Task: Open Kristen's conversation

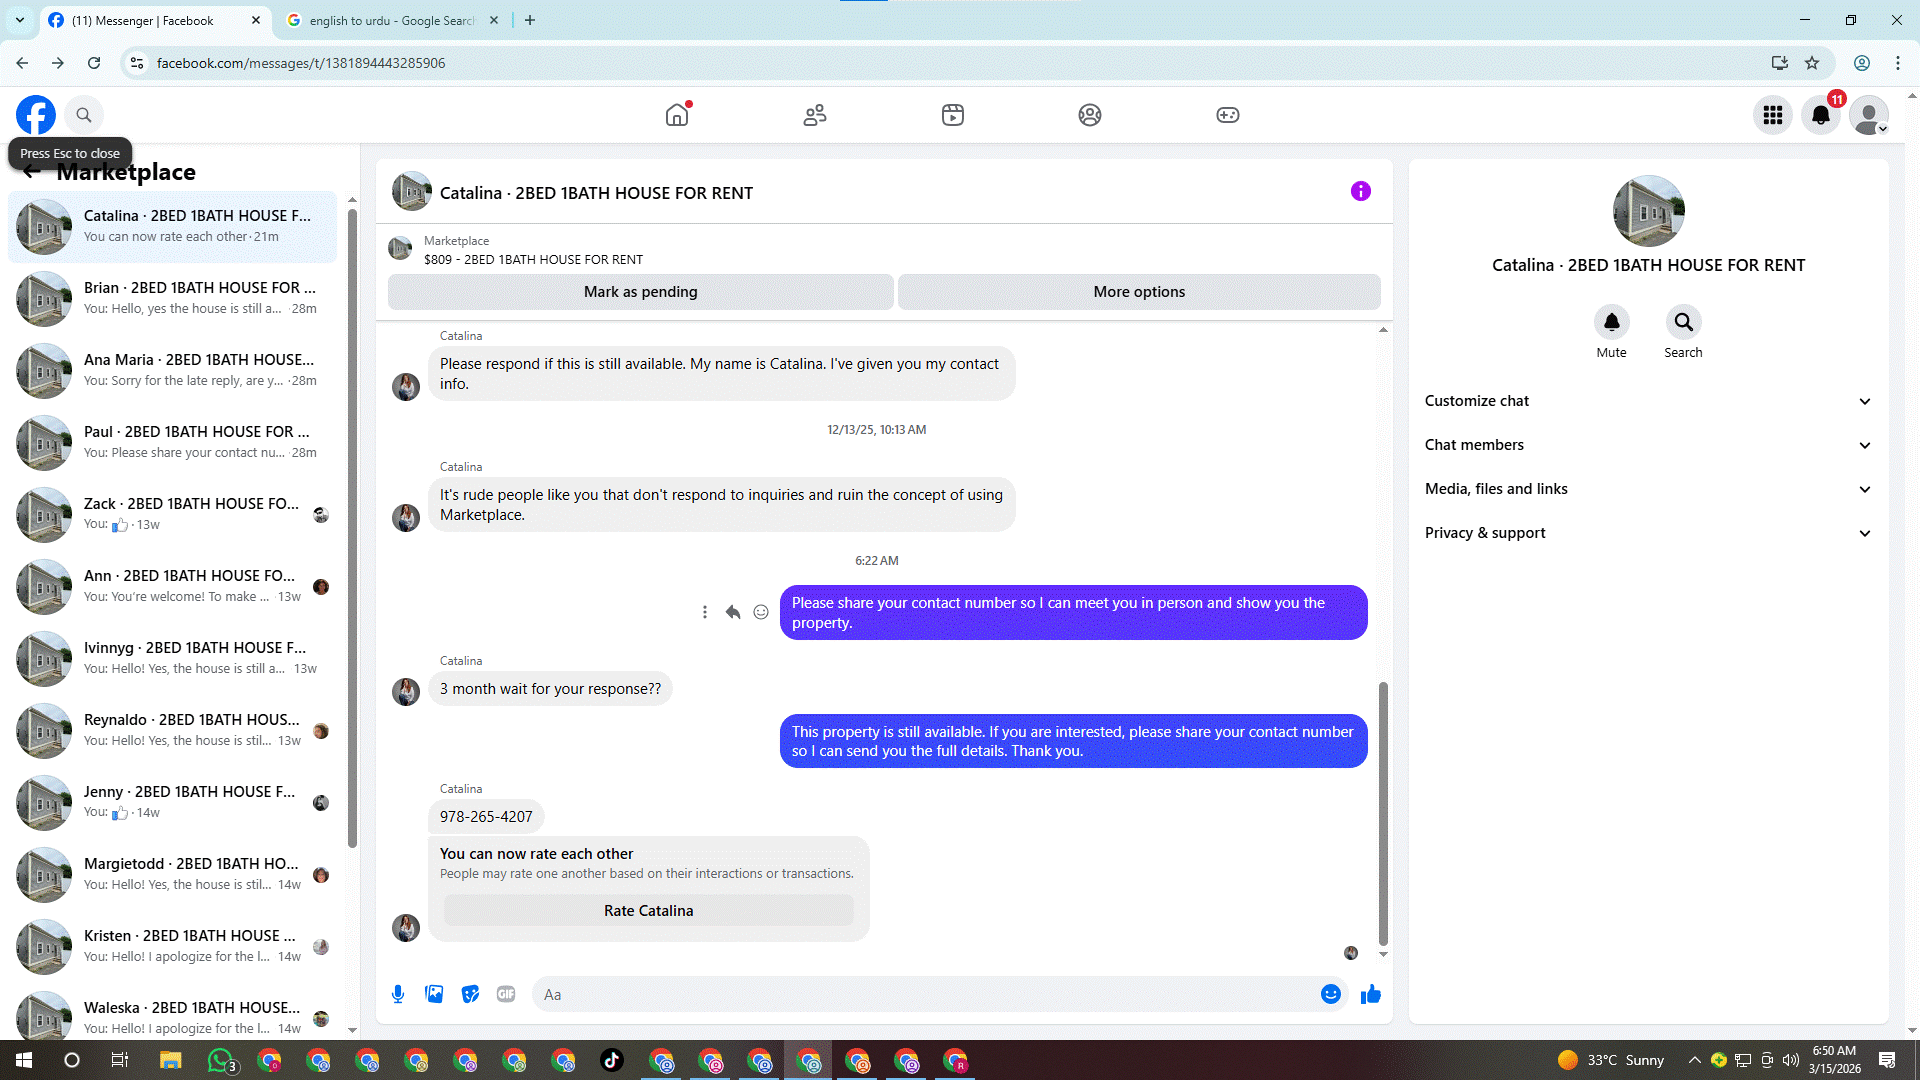Action: coord(173,946)
